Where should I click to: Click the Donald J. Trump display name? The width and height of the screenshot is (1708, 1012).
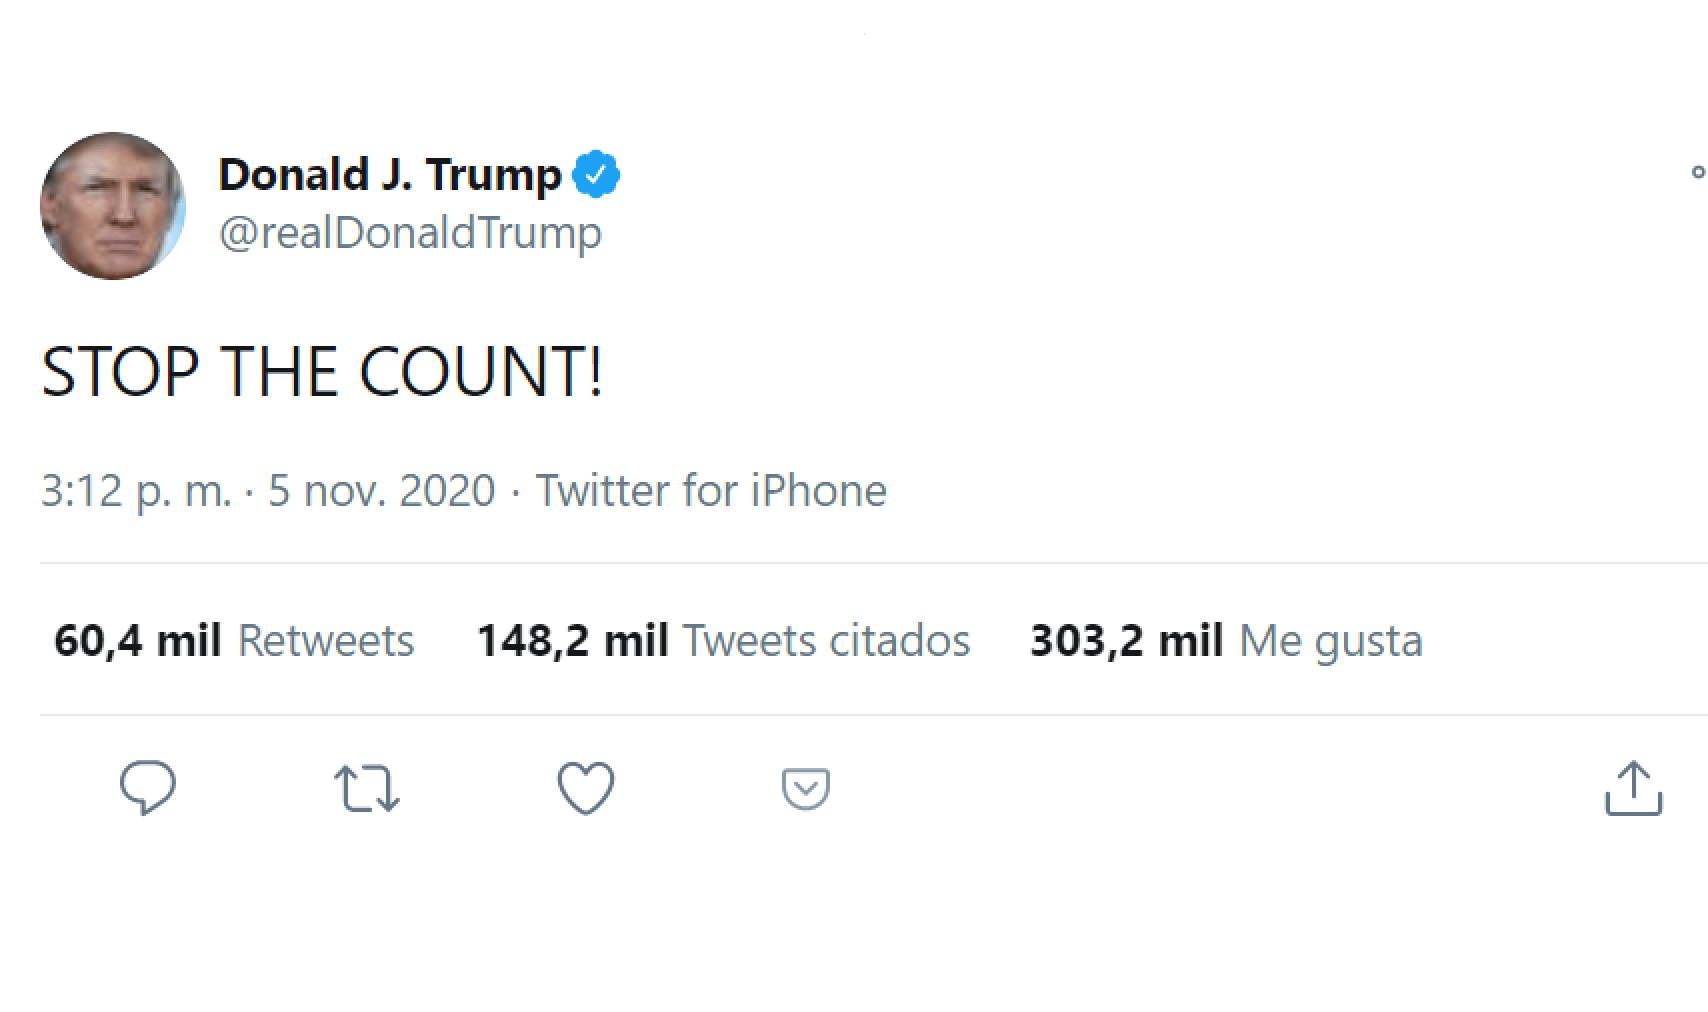coord(390,175)
